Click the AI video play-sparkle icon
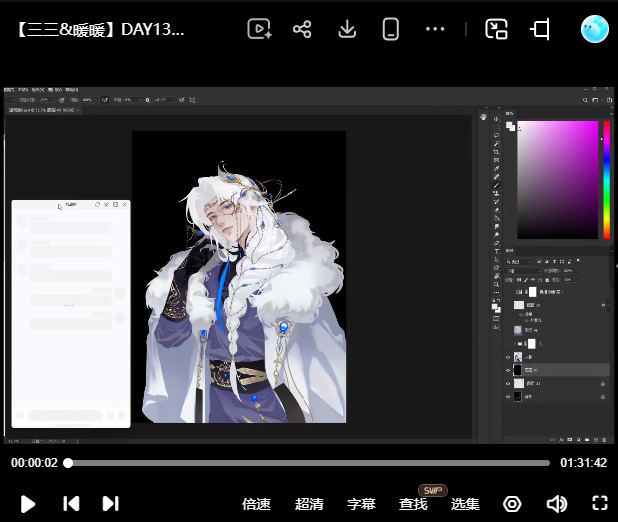 coord(259,29)
